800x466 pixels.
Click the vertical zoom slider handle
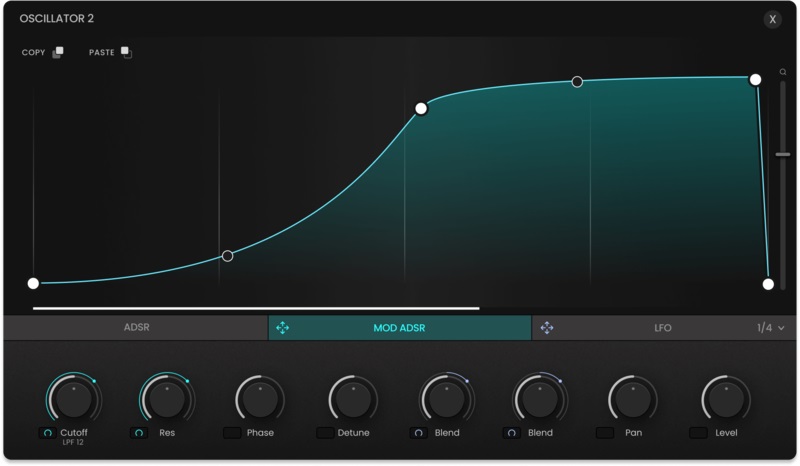click(x=783, y=154)
